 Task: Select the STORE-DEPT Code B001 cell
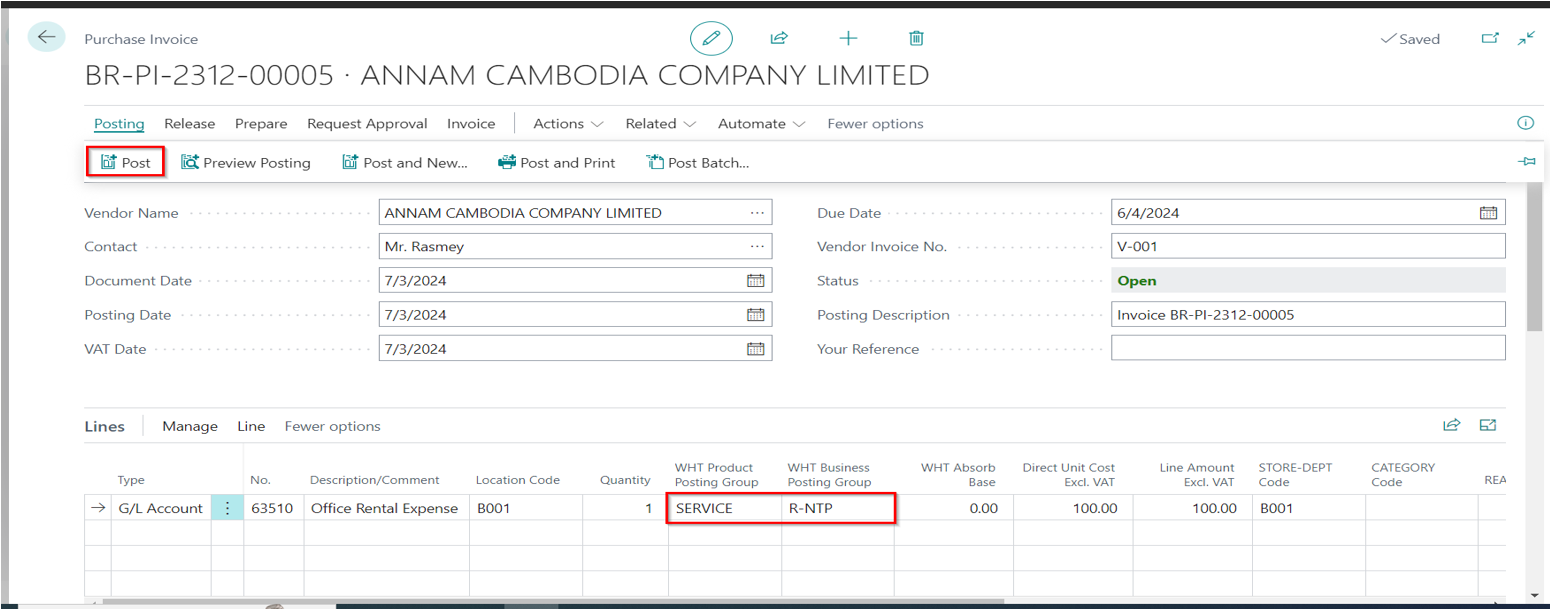1308,508
